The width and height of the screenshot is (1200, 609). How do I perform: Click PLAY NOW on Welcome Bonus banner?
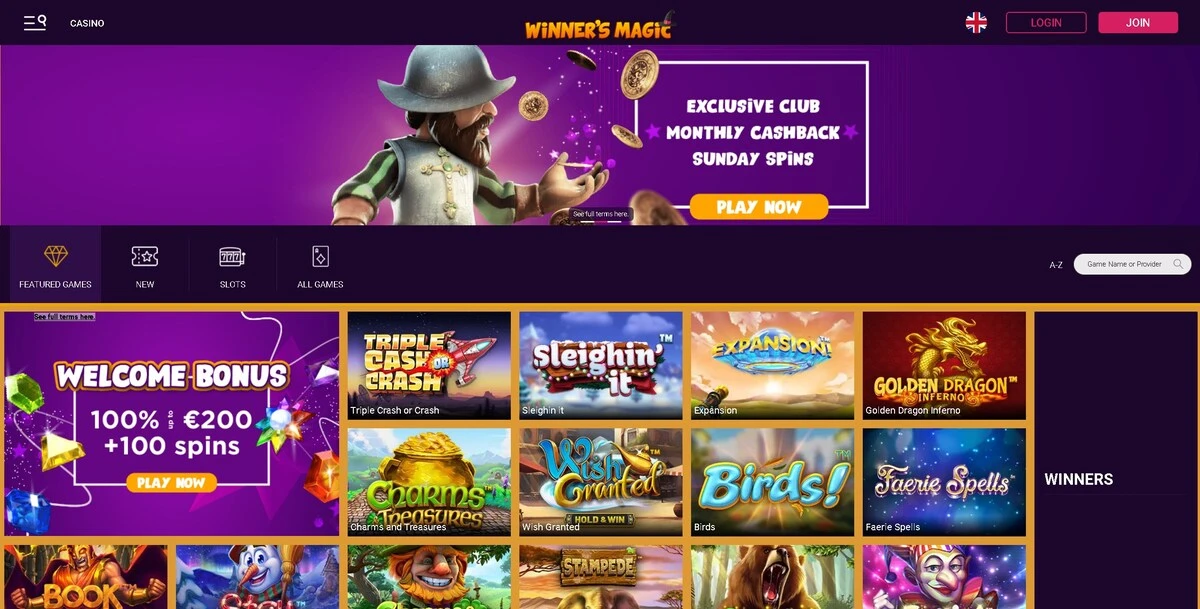click(x=171, y=483)
